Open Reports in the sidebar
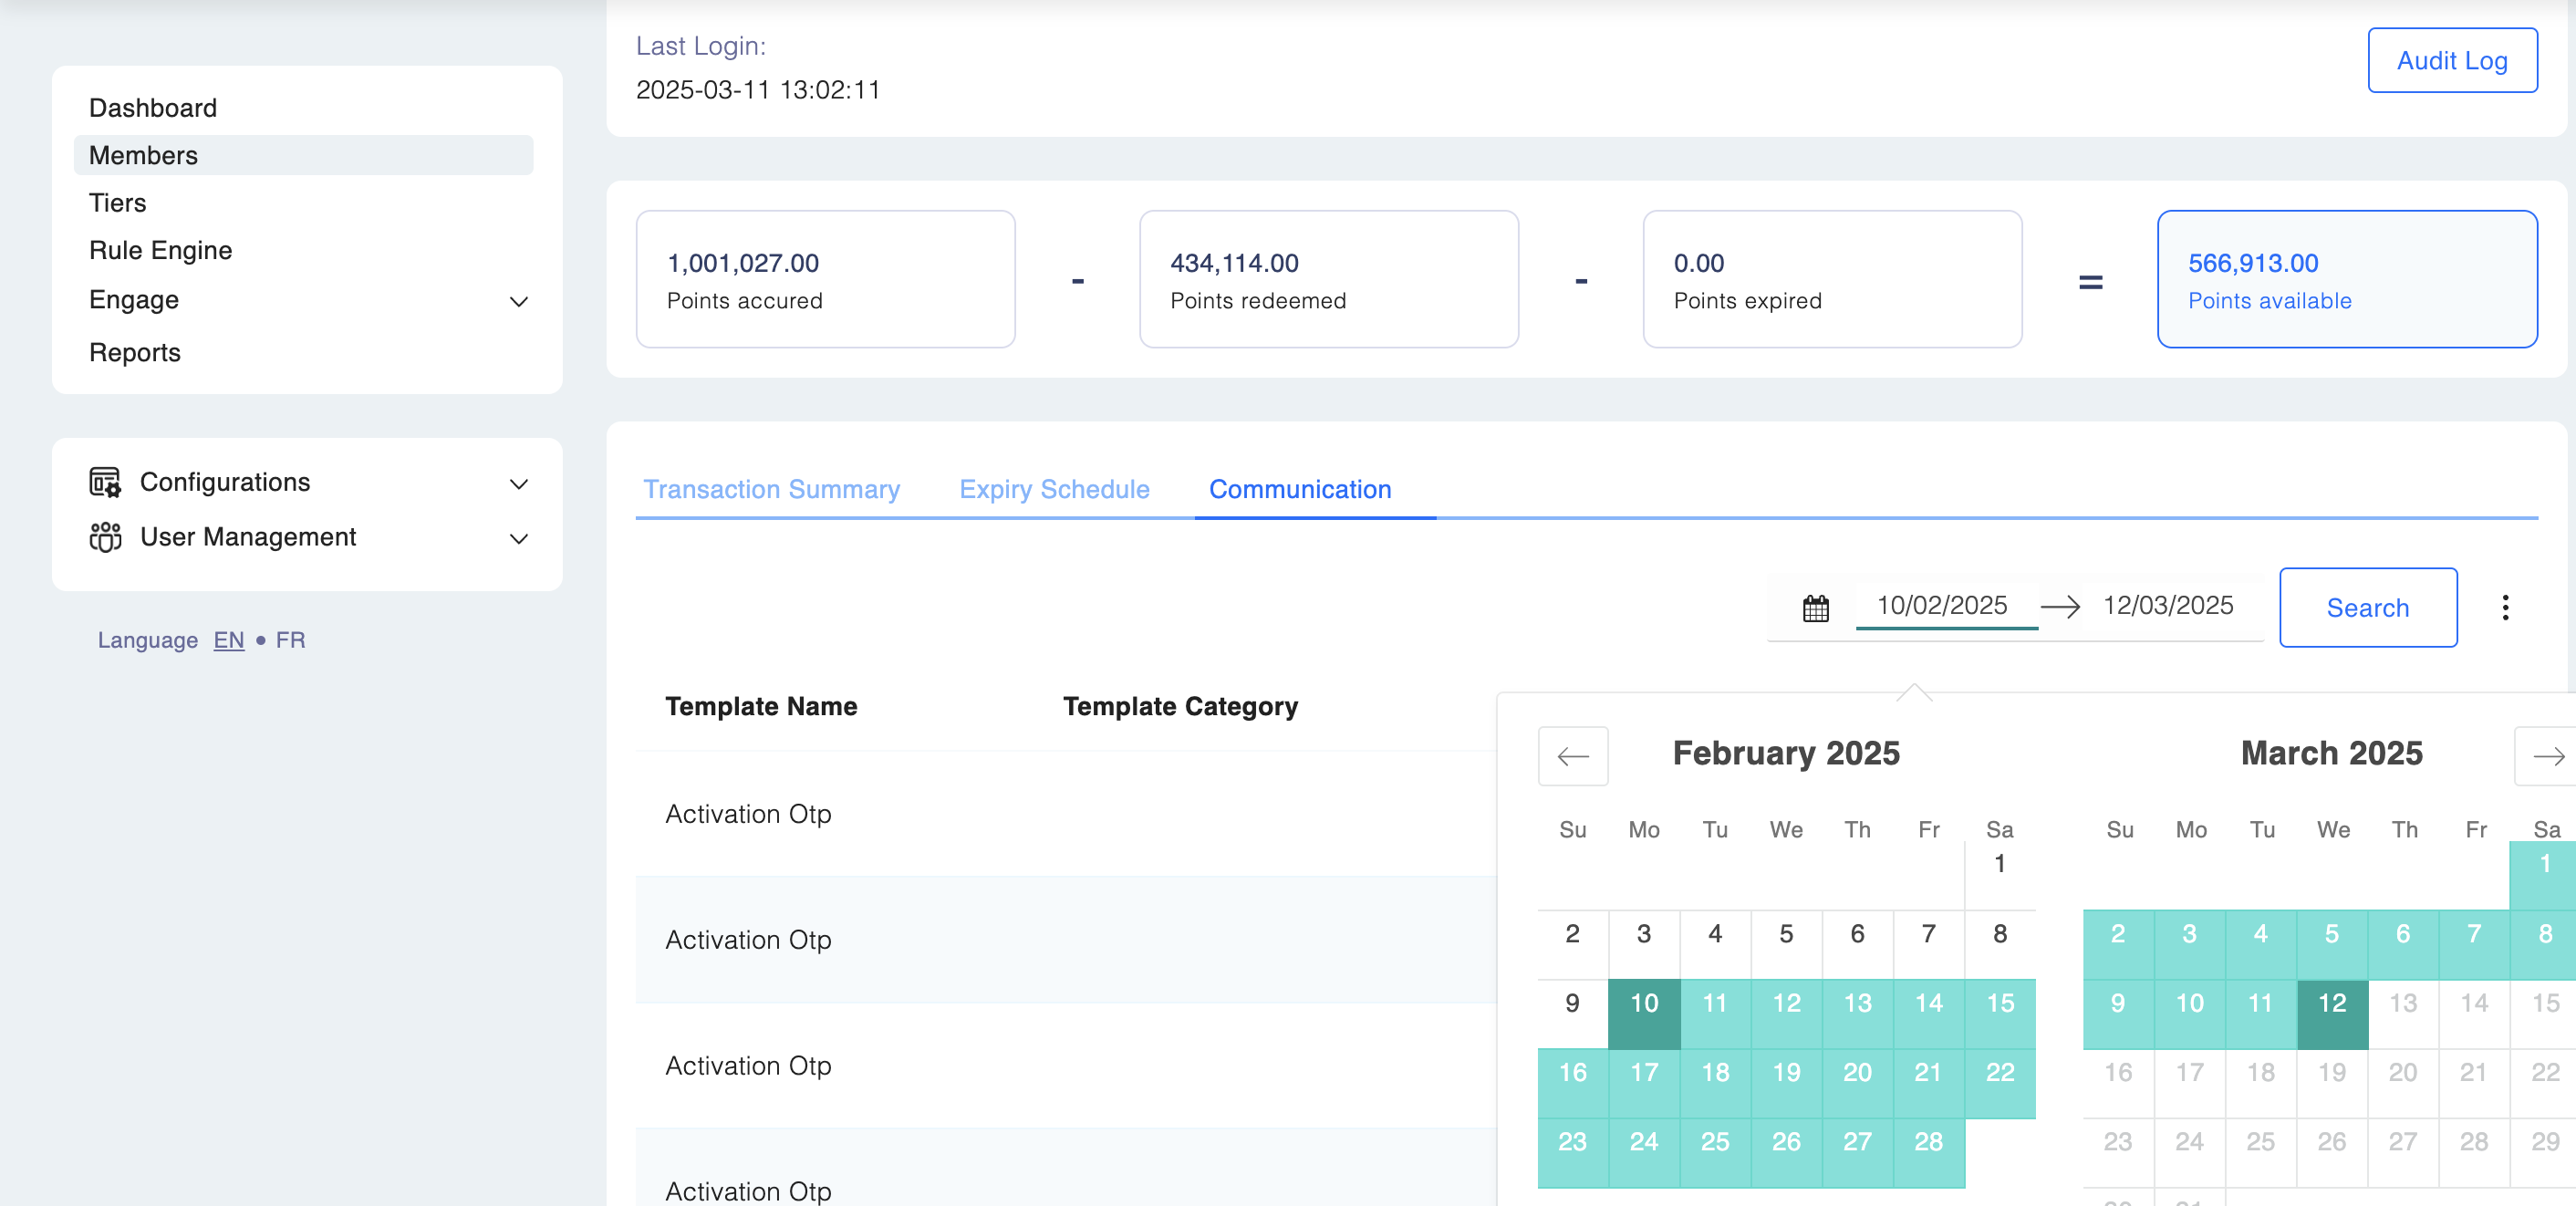 (135, 352)
